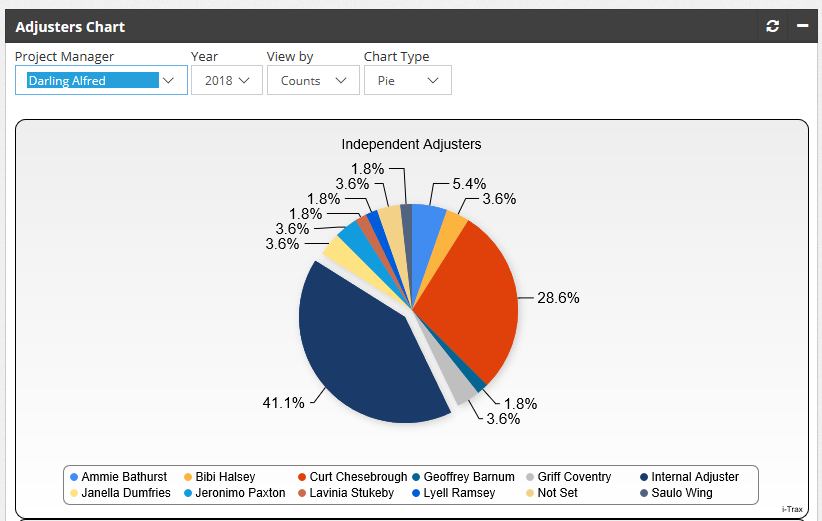Toggle Bibi Halsey legend entry
Viewport: 822px width, 521px height.
click(x=224, y=477)
